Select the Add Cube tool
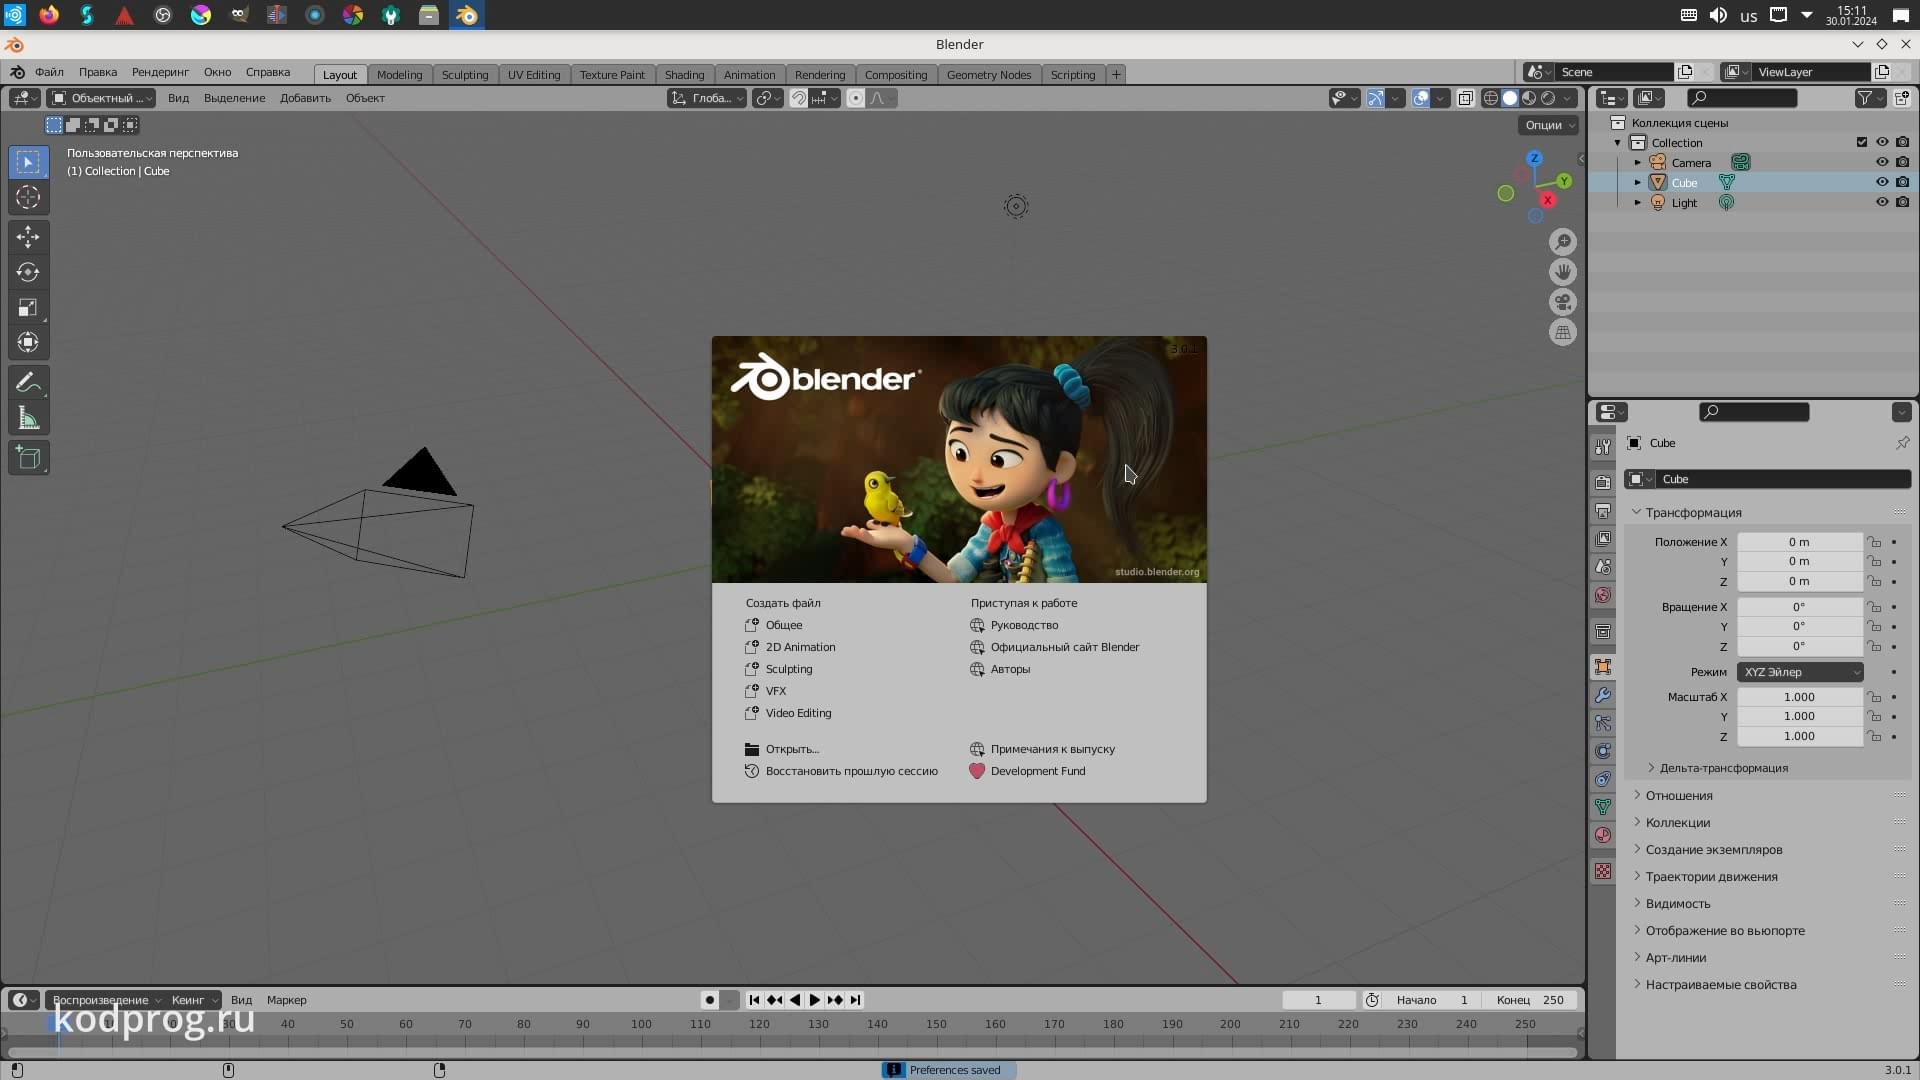This screenshot has height=1080, width=1920. point(28,458)
